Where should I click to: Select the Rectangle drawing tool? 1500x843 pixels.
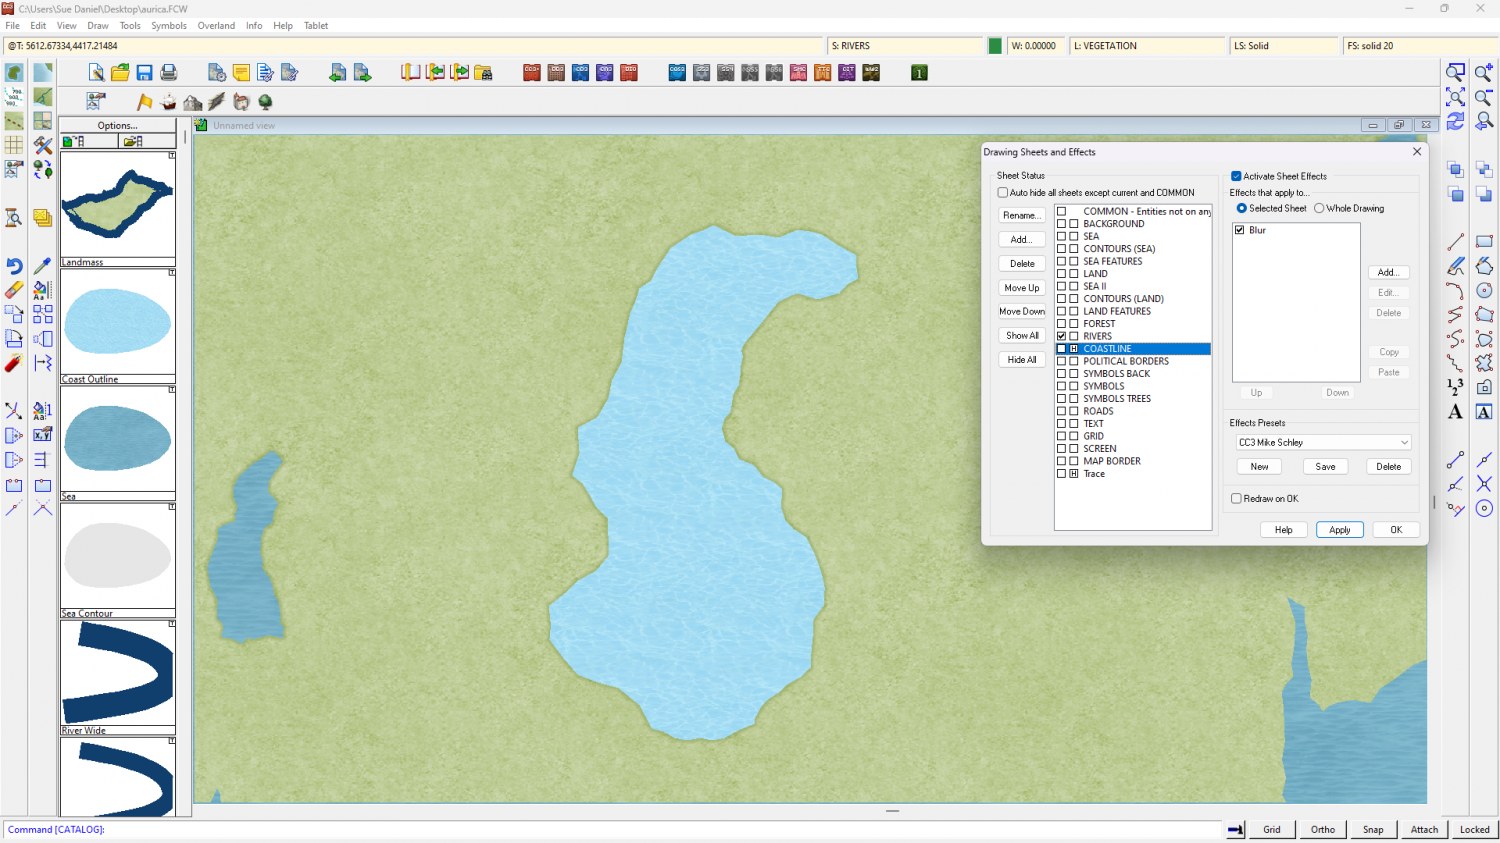1484,242
